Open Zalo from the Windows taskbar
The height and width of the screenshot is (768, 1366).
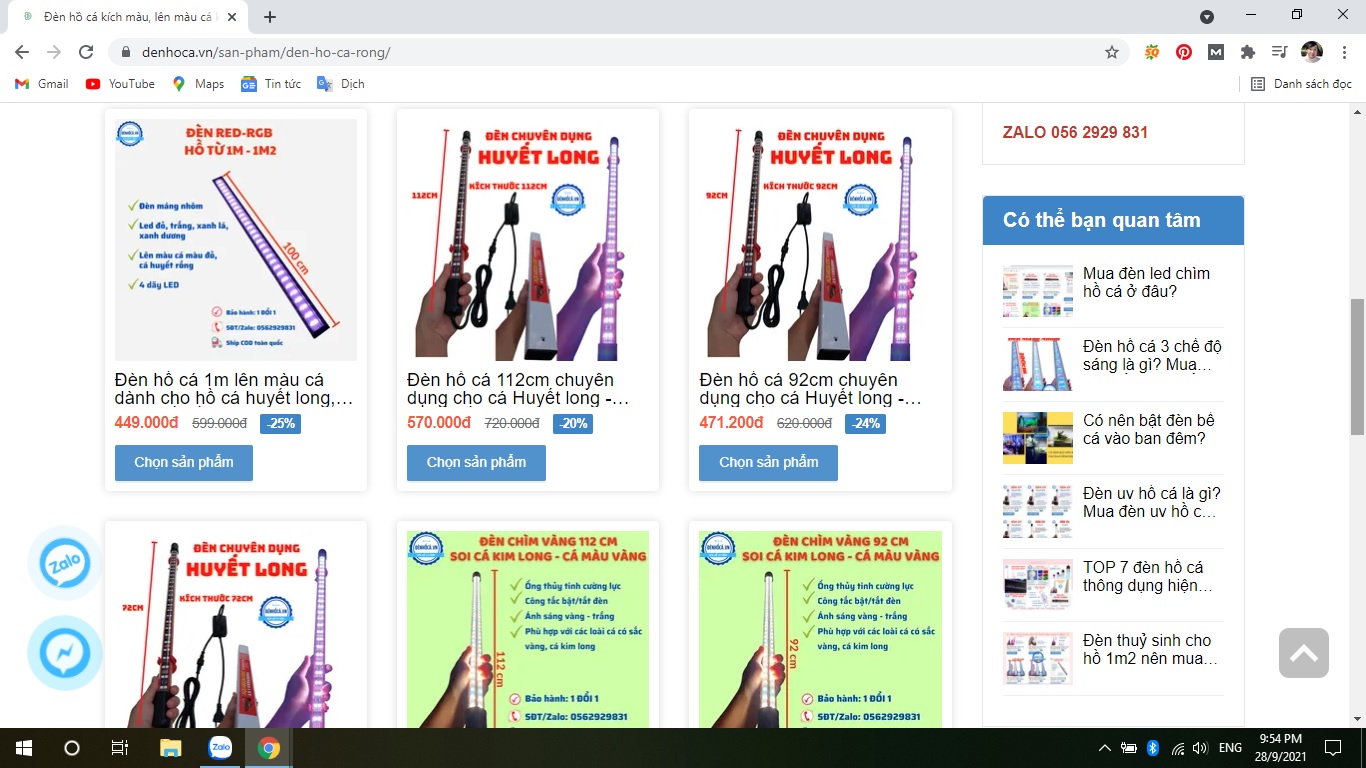[220, 748]
